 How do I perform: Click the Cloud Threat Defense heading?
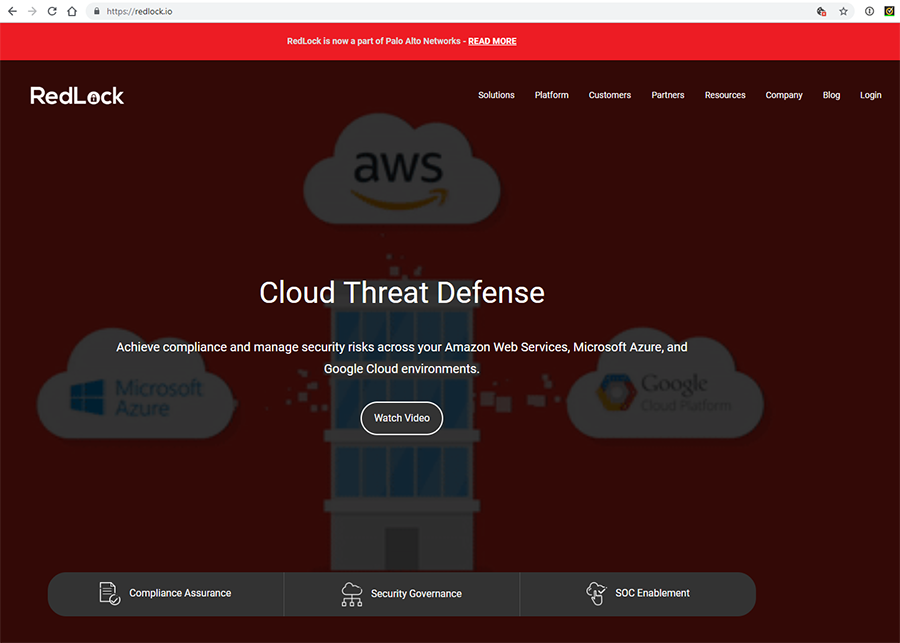point(402,293)
